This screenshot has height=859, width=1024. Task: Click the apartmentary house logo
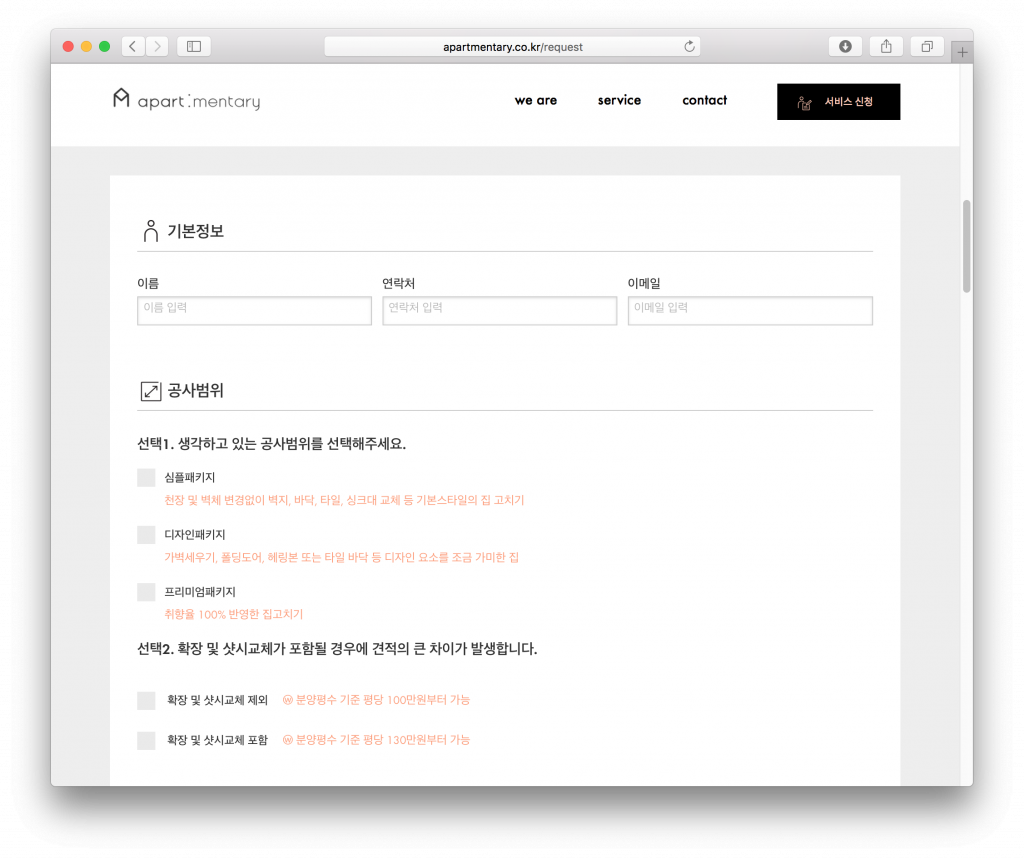point(121,99)
